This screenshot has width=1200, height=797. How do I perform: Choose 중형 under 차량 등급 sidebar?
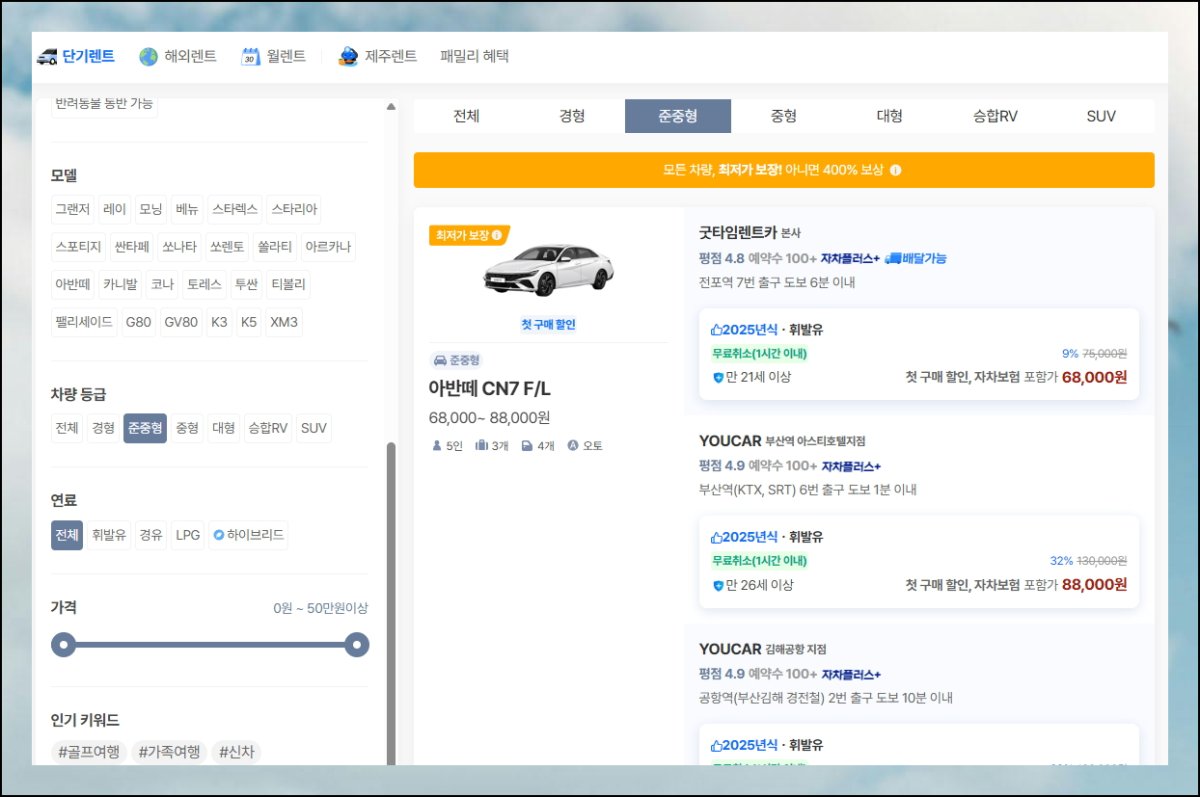[x=187, y=429]
